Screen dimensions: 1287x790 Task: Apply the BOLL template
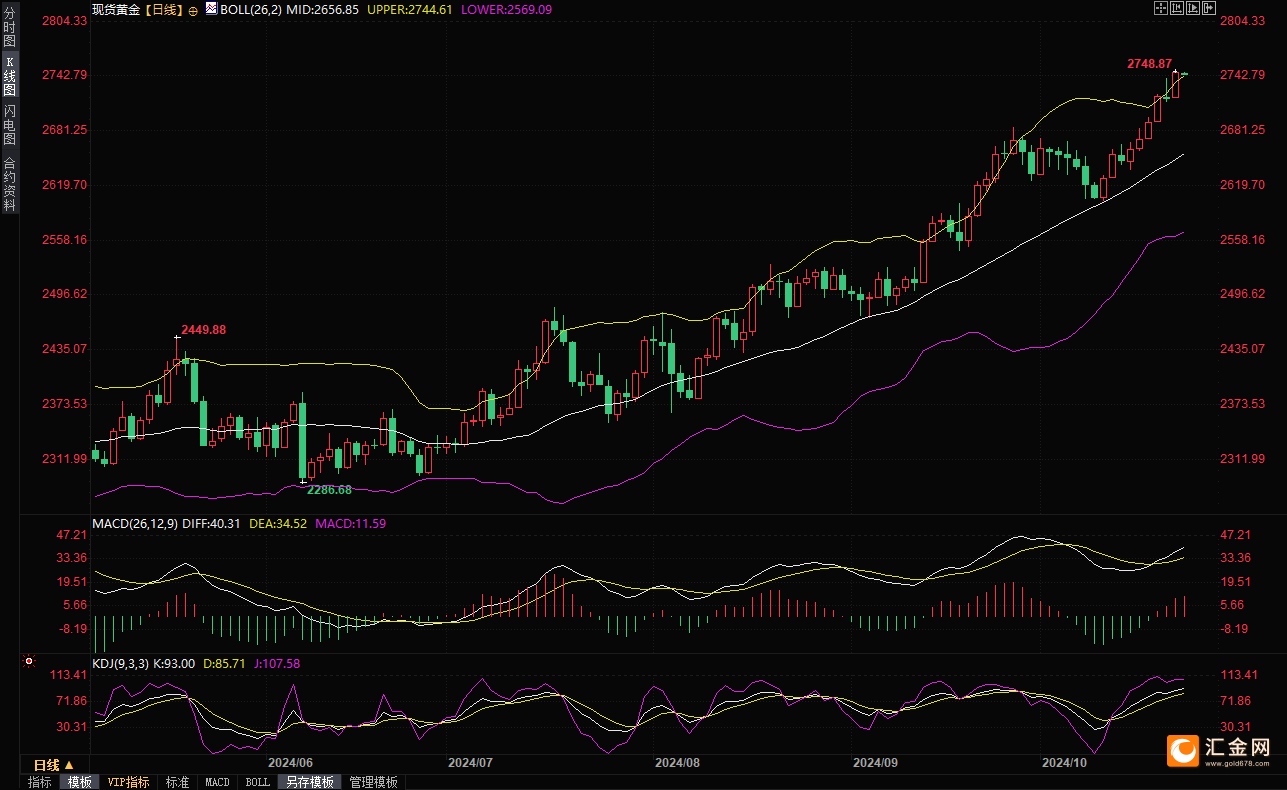[257, 782]
